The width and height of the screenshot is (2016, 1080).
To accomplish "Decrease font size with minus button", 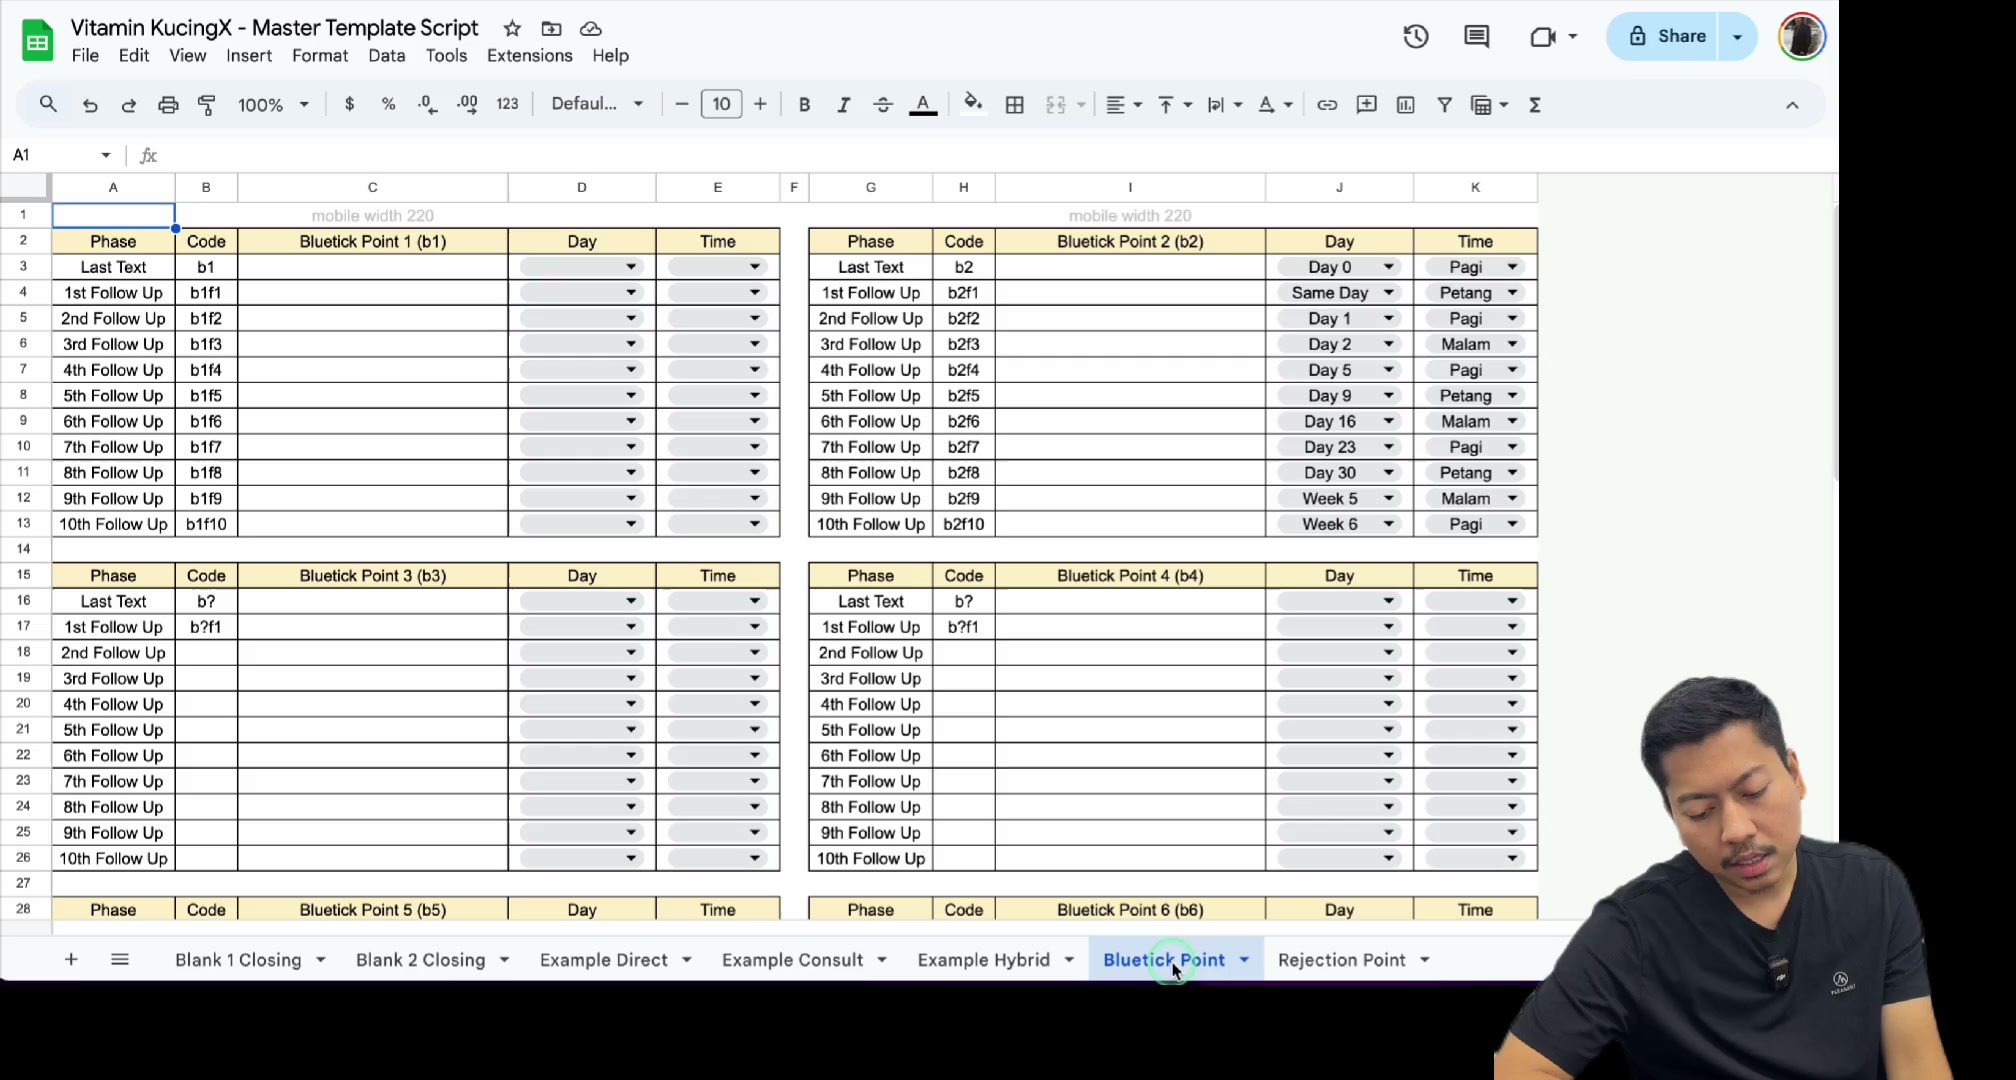I will pyautogui.click(x=682, y=104).
